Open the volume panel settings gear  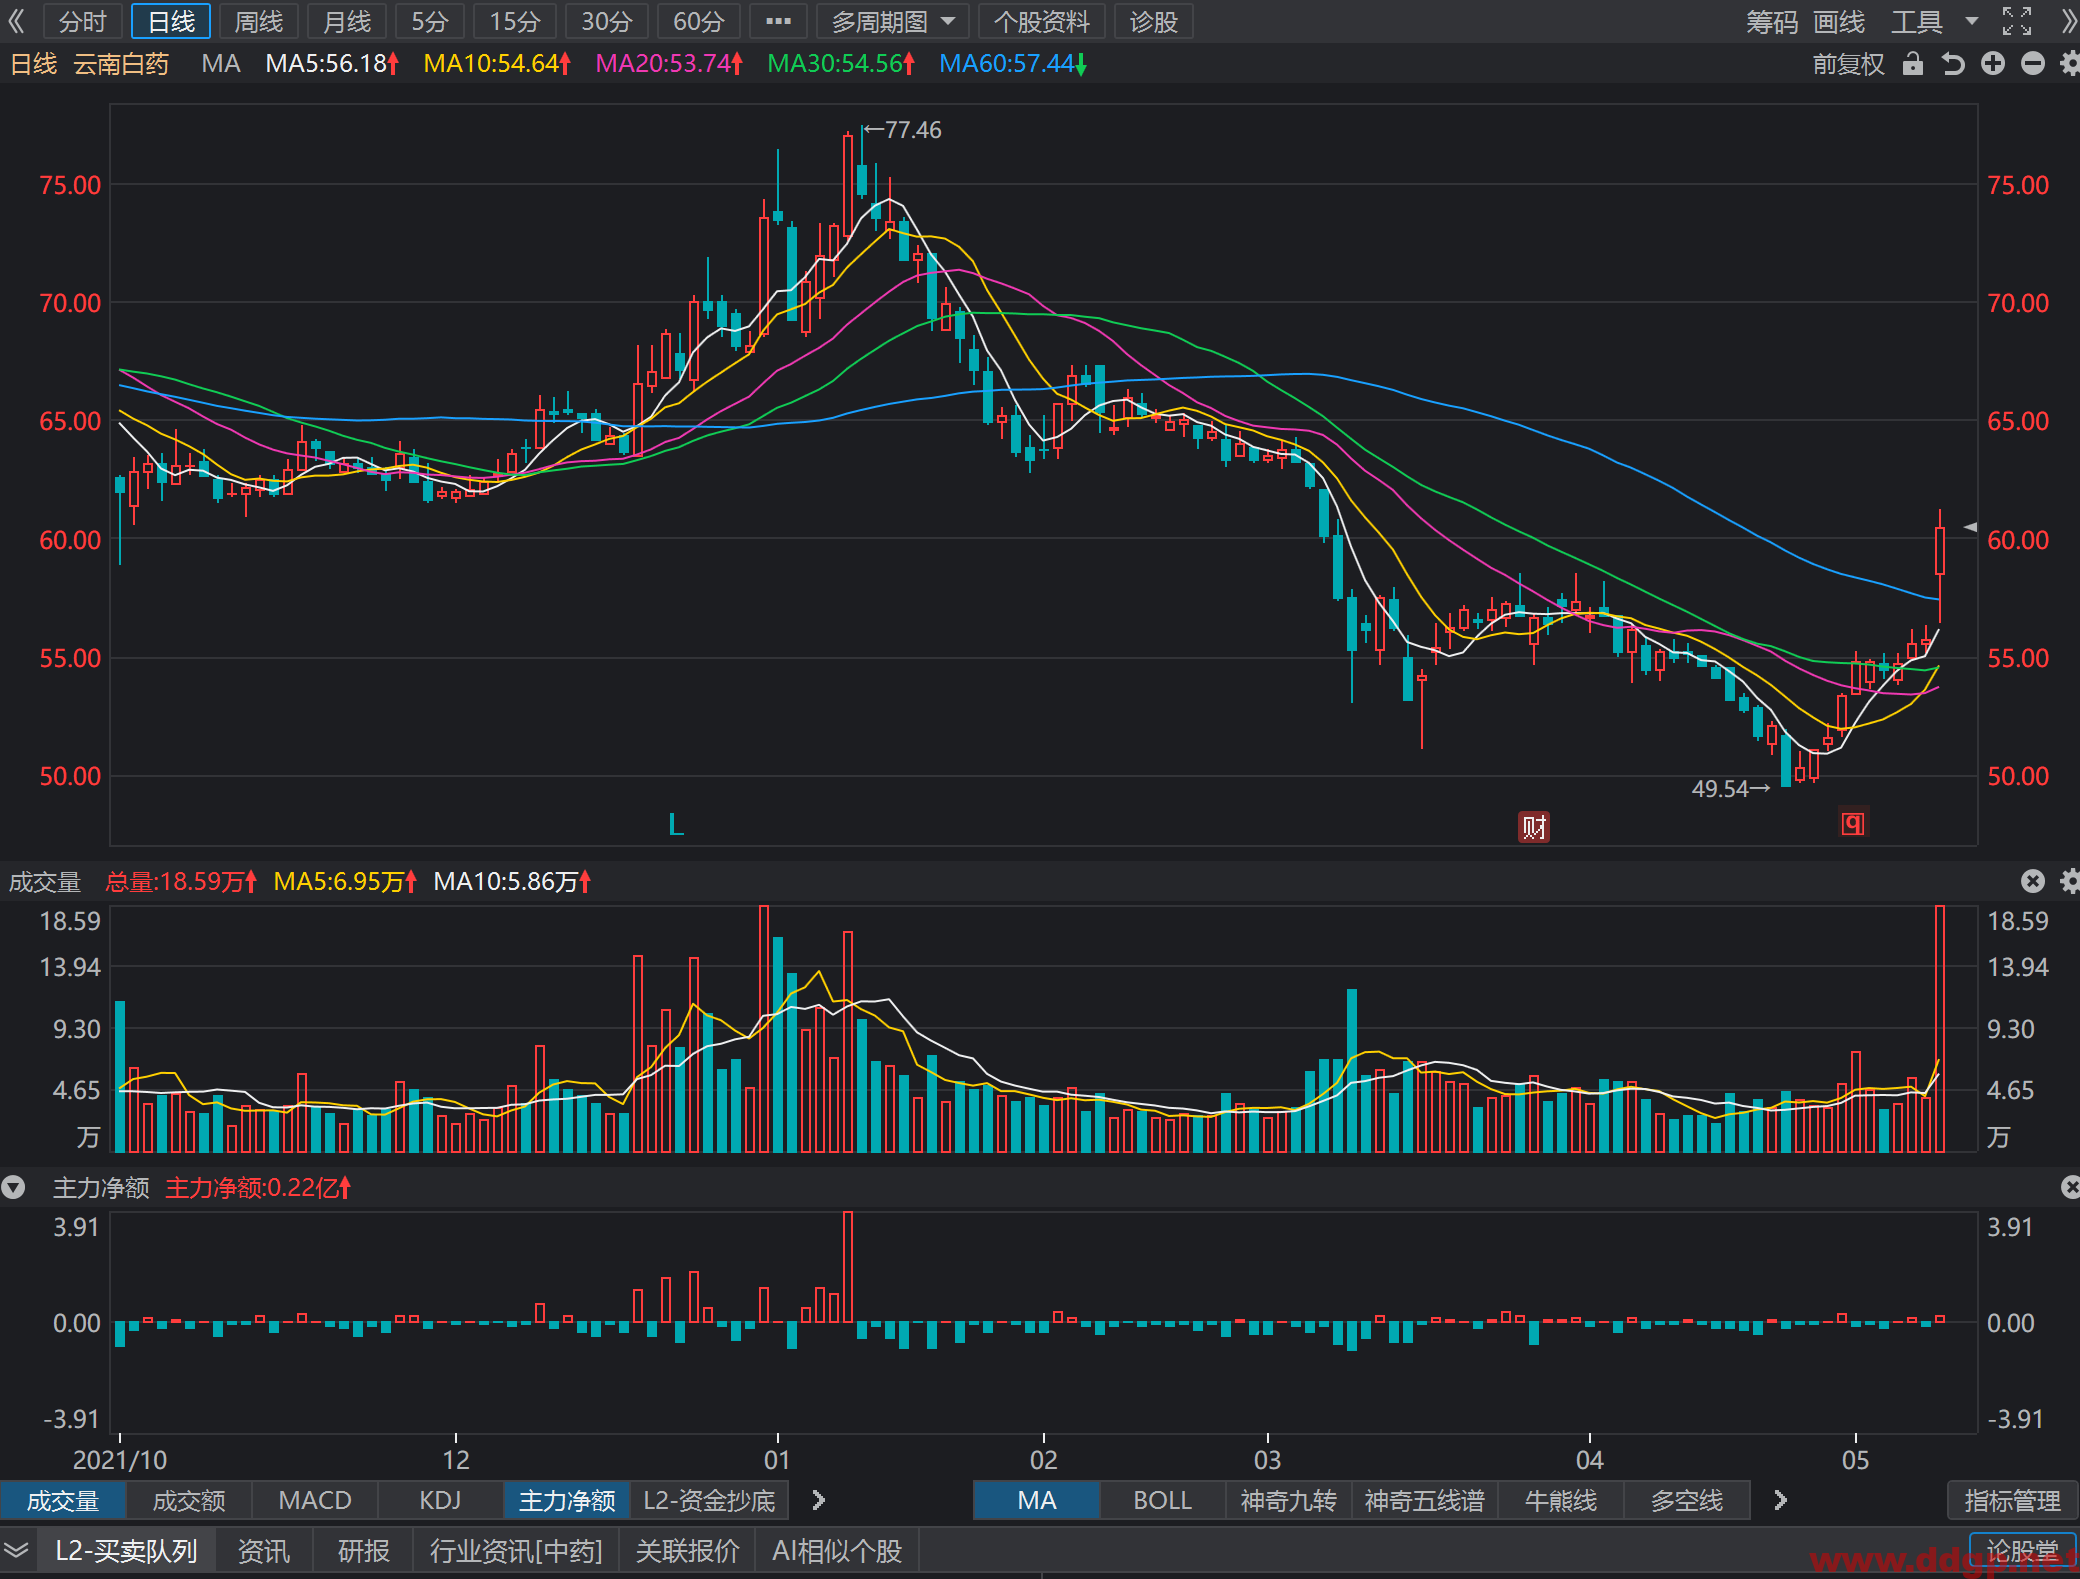2070,881
